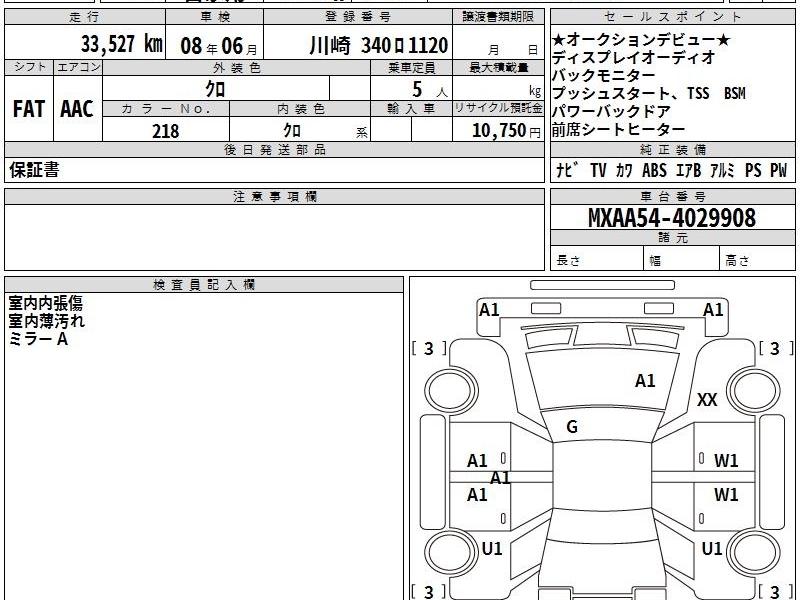Select the バックモニター line
The image size is (800, 600).
point(604,76)
